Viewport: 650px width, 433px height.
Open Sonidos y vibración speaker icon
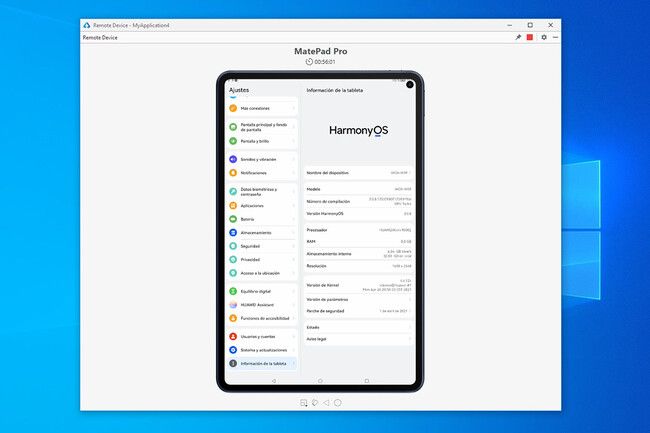click(233, 159)
